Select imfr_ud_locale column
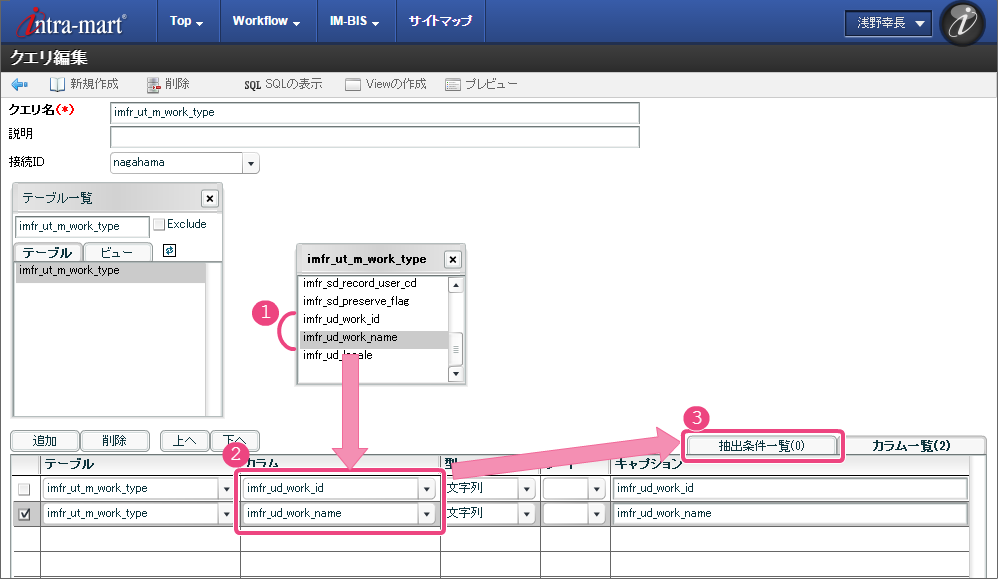Viewport: 998px width, 579px height. tap(373, 355)
